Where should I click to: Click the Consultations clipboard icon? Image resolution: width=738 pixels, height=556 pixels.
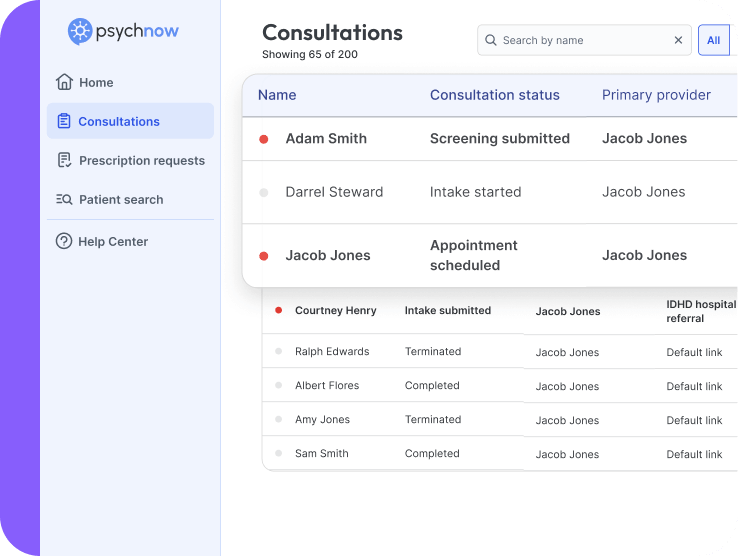64,121
